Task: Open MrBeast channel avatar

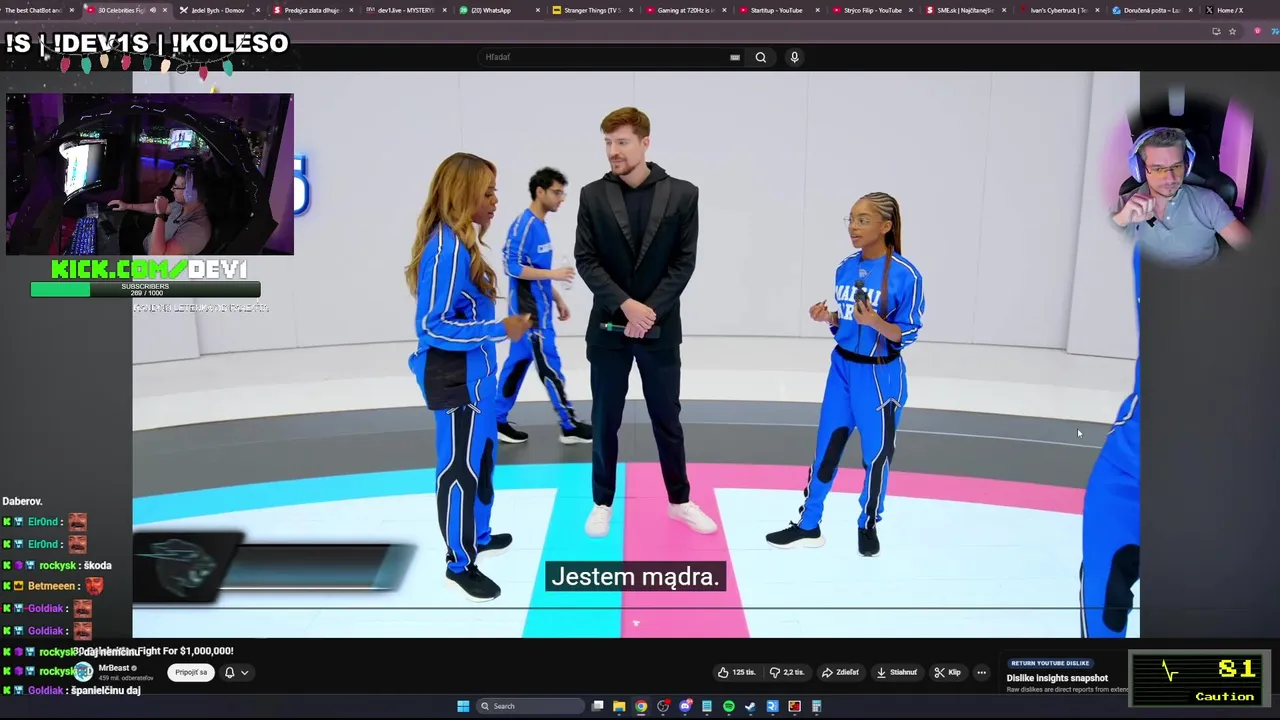Action: (83, 672)
